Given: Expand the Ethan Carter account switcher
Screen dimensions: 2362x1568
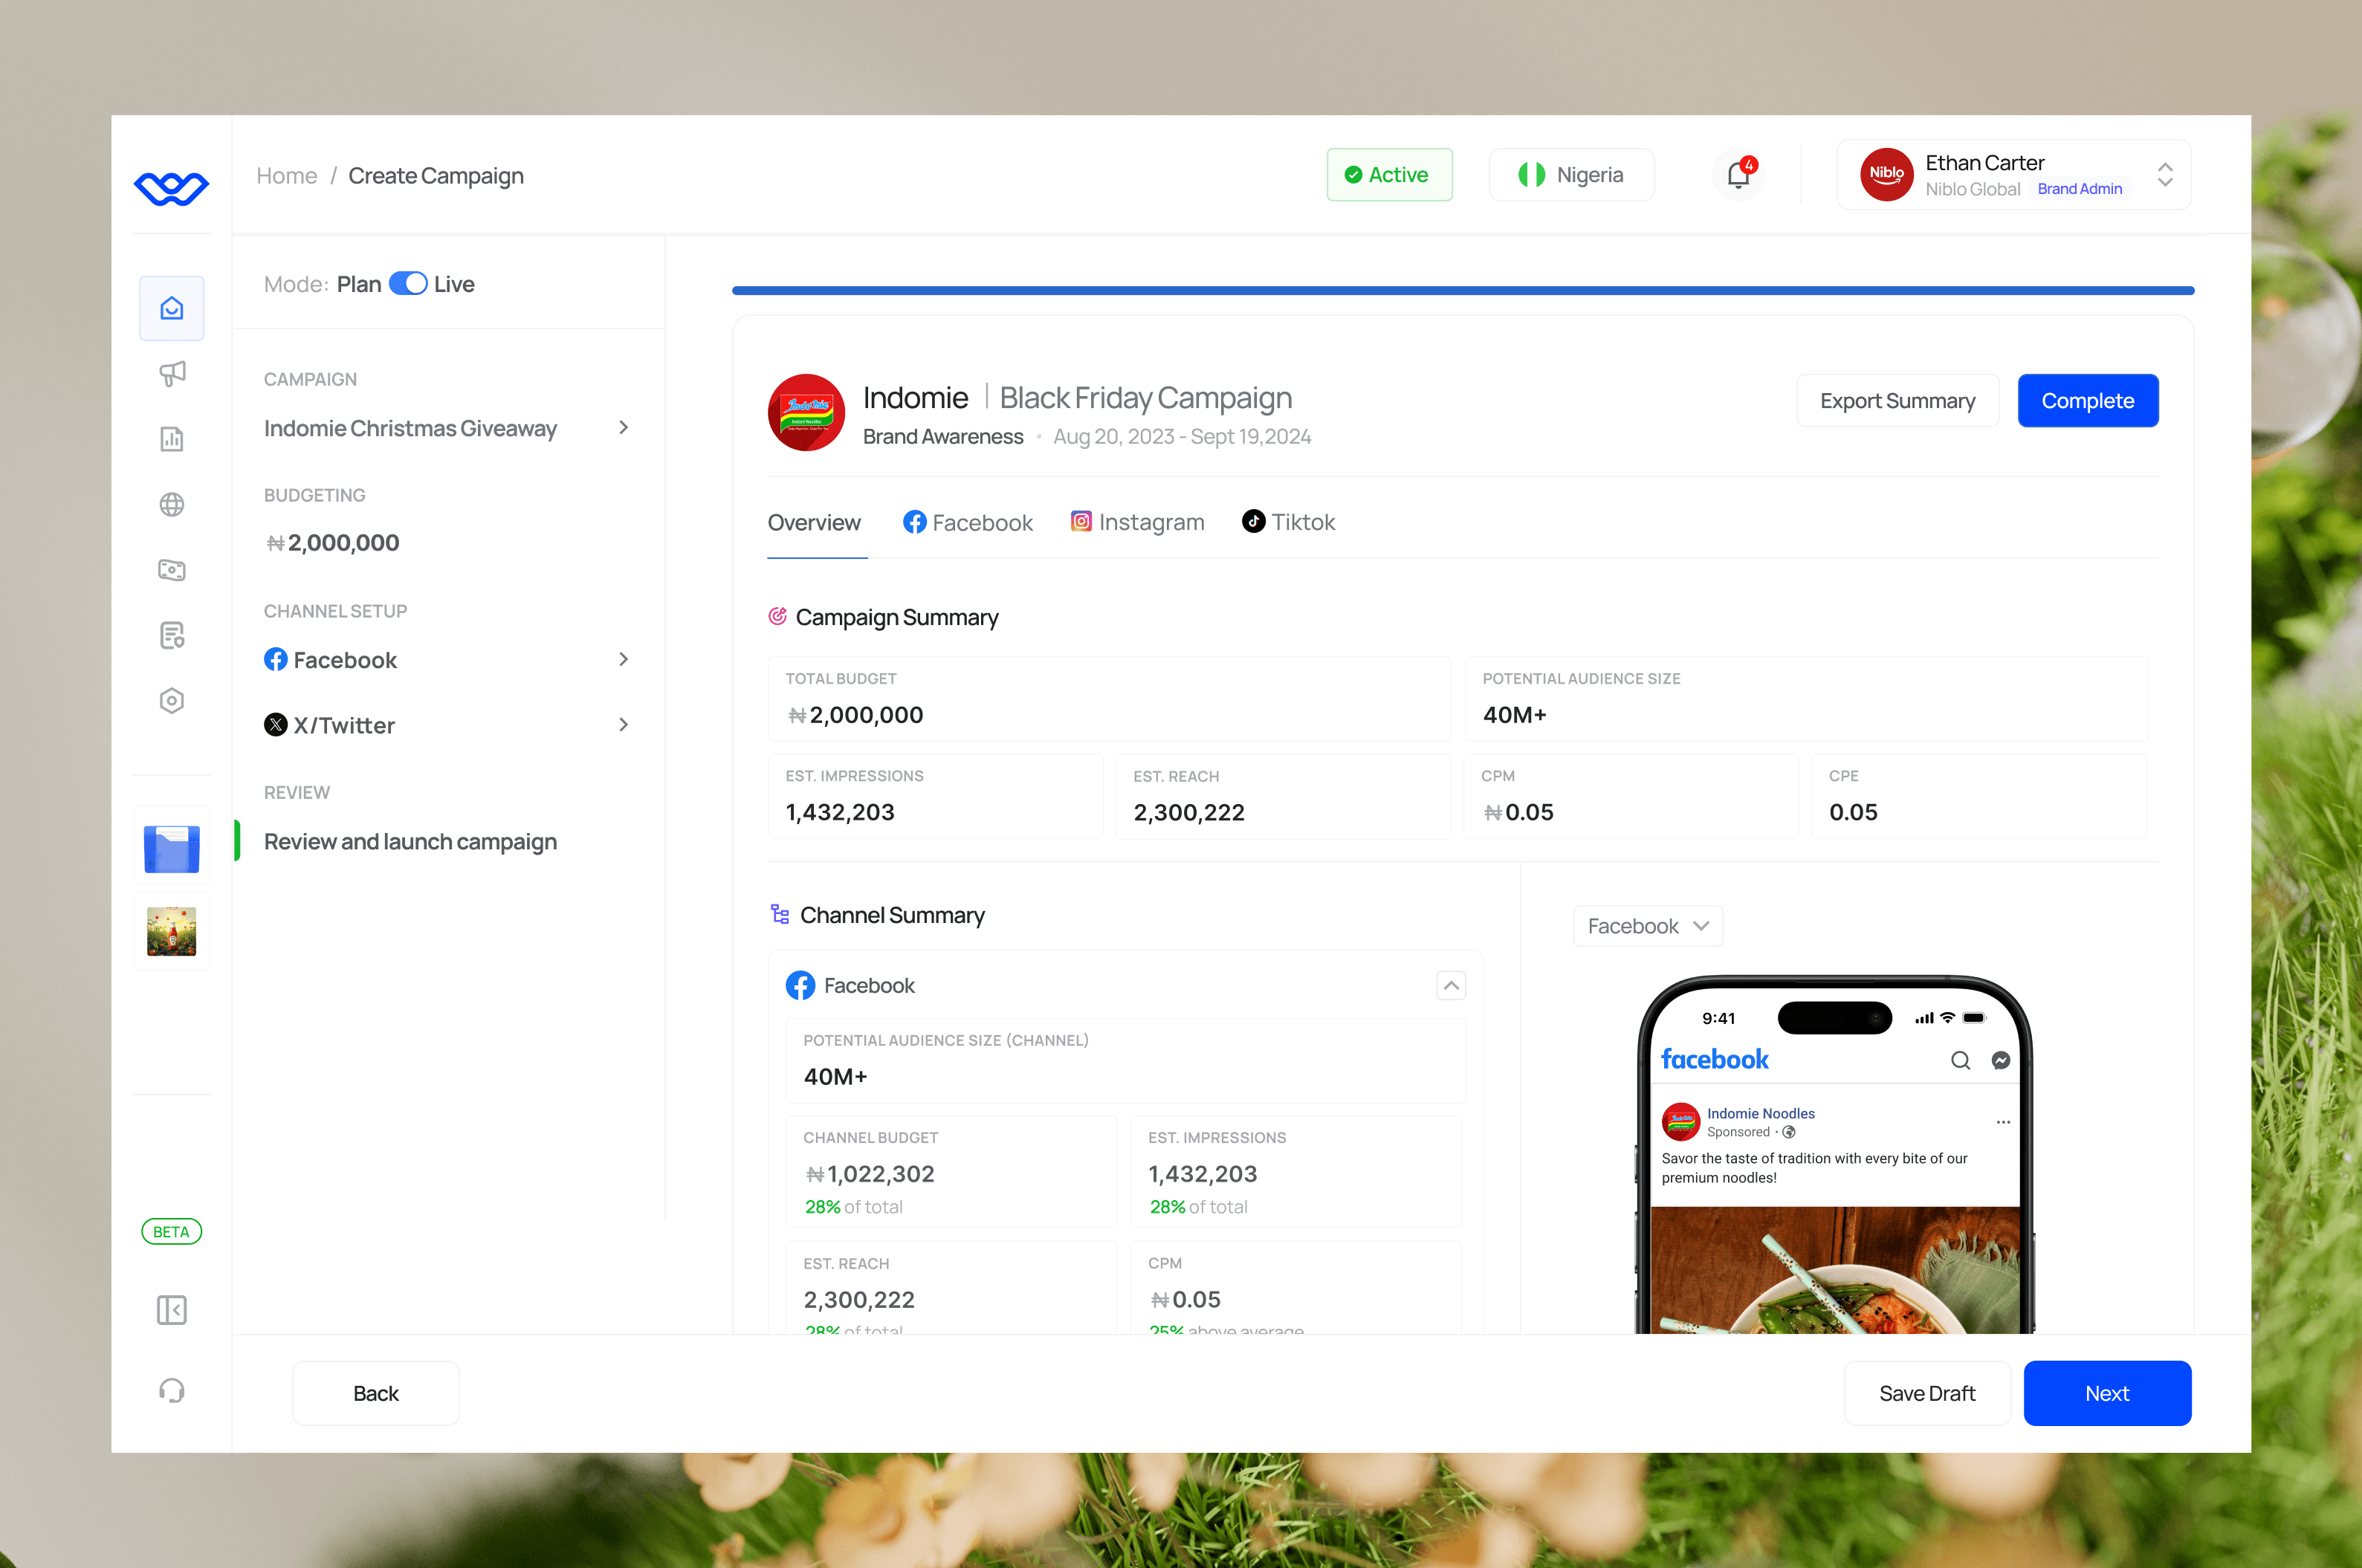Looking at the screenshot, I should click(x=2164, y=175).
